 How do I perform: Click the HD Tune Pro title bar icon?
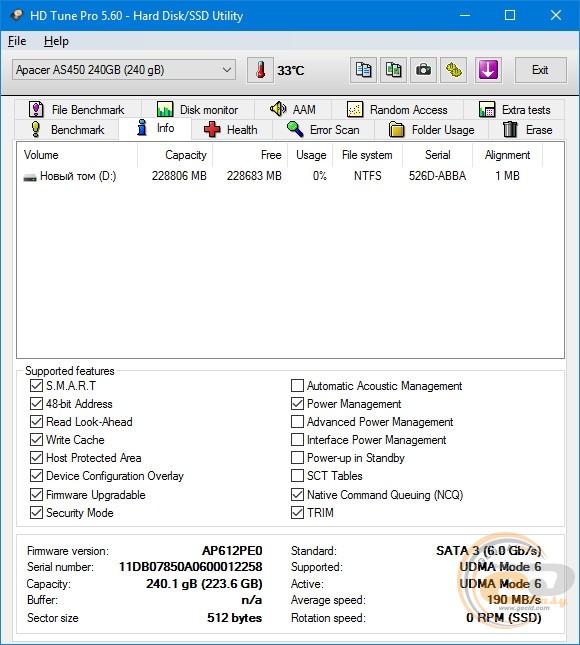pos(17,15)
